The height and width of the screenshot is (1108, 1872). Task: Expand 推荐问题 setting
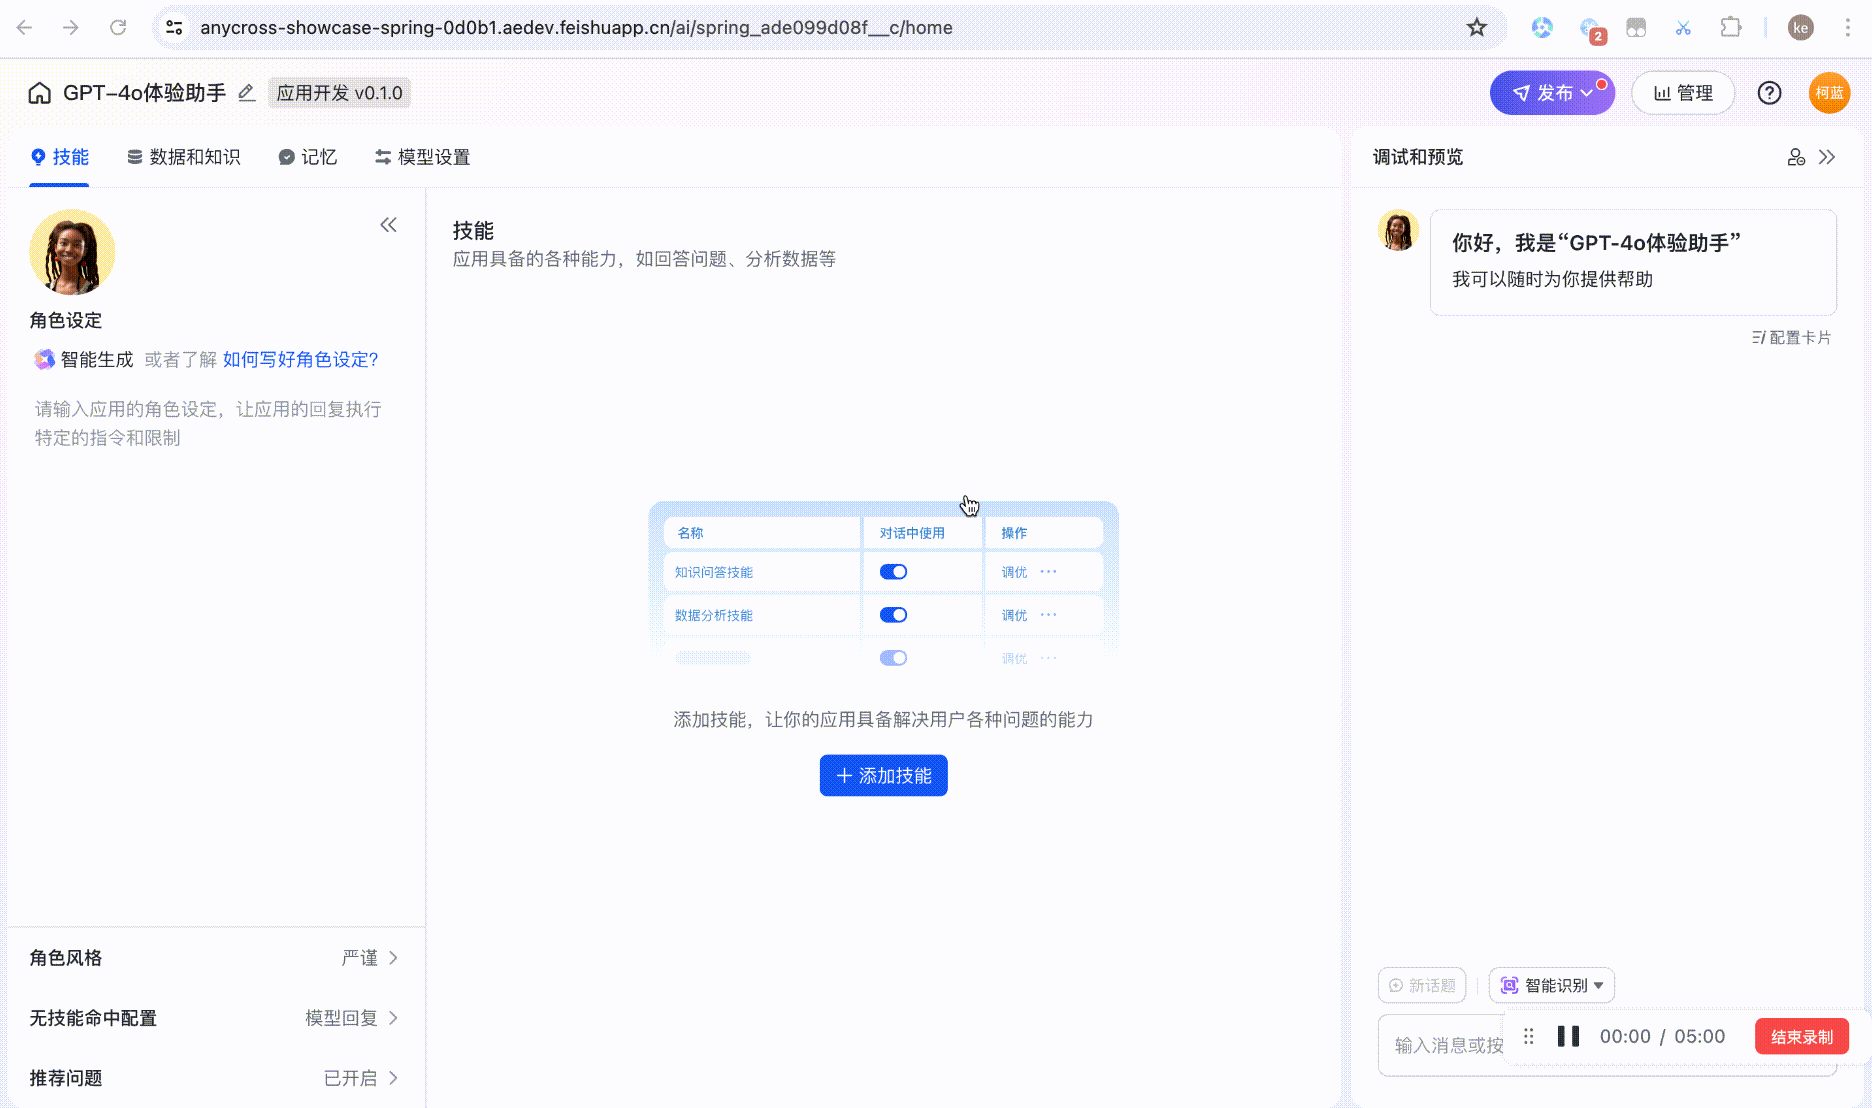pos(216,1078)
